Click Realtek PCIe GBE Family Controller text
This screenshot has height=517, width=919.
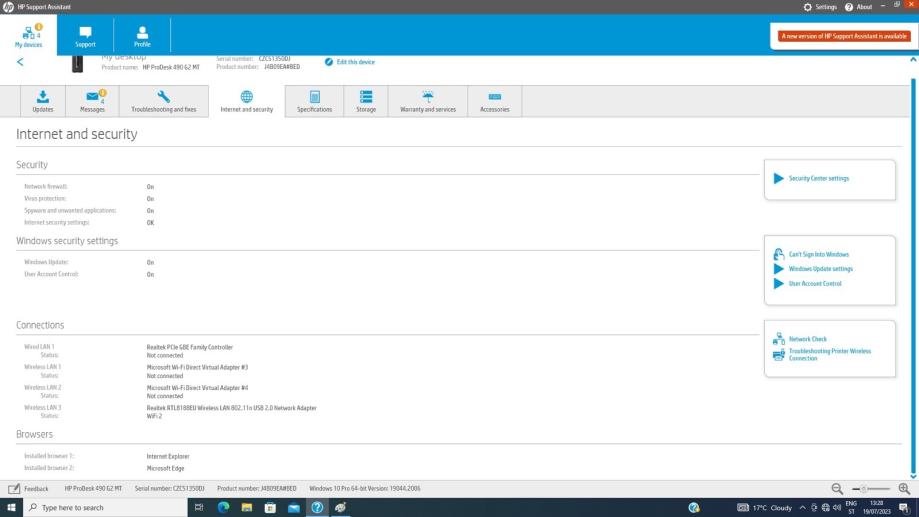click(189, 347)
